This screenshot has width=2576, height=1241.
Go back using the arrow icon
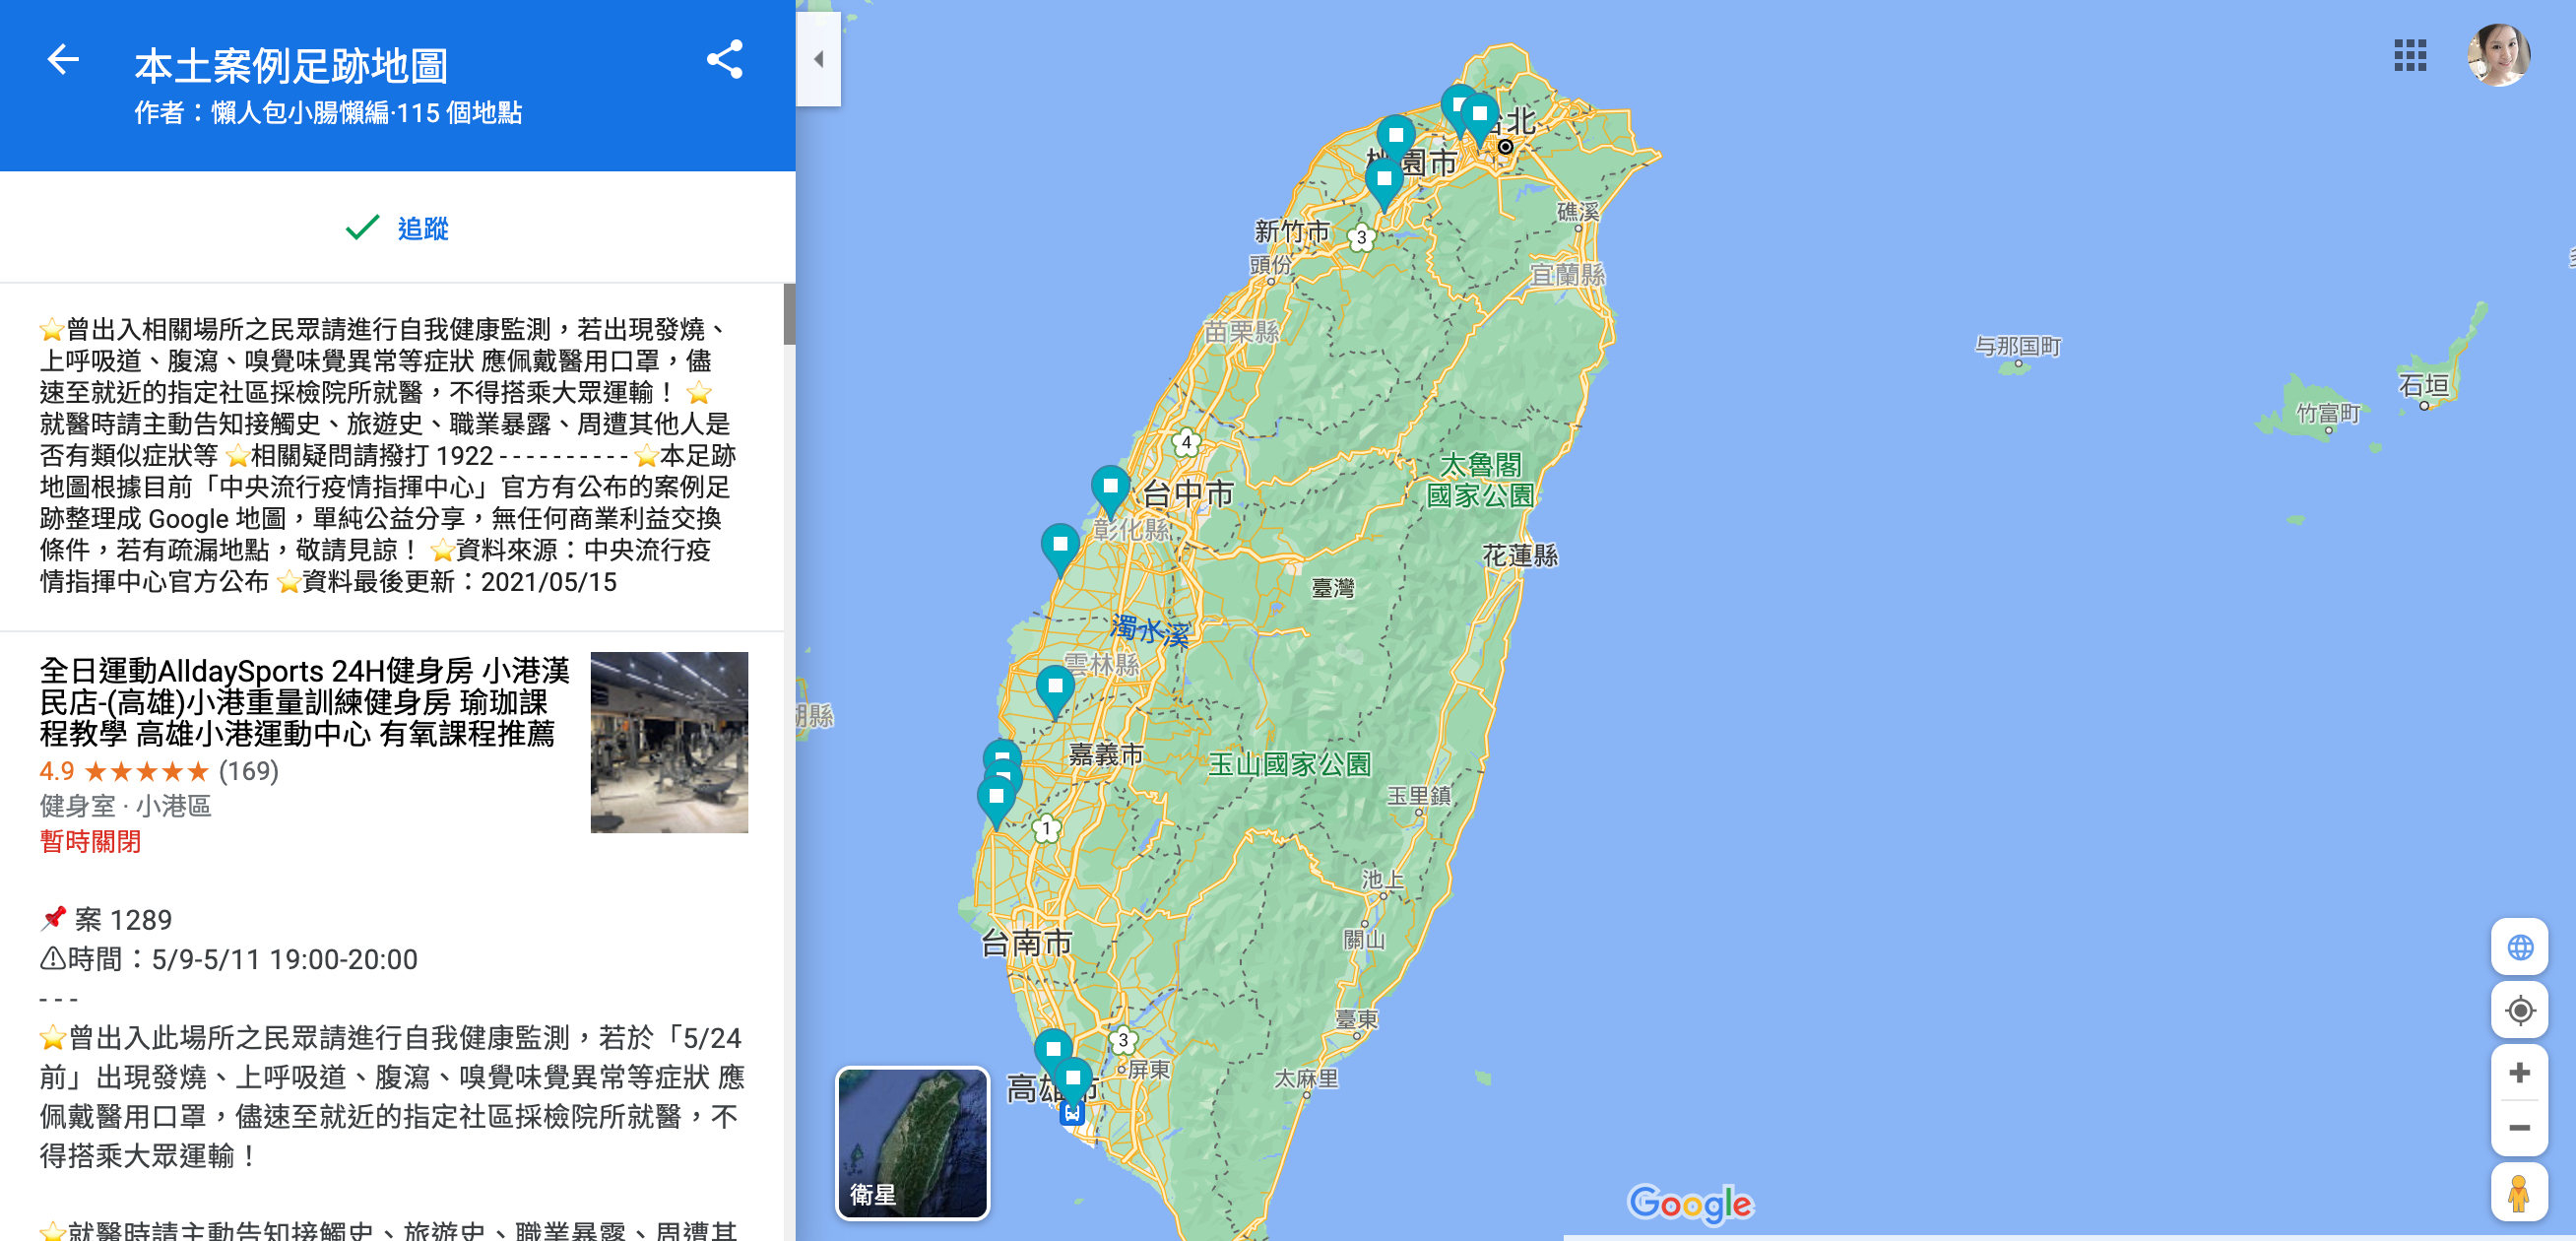(x=63, y=59)
